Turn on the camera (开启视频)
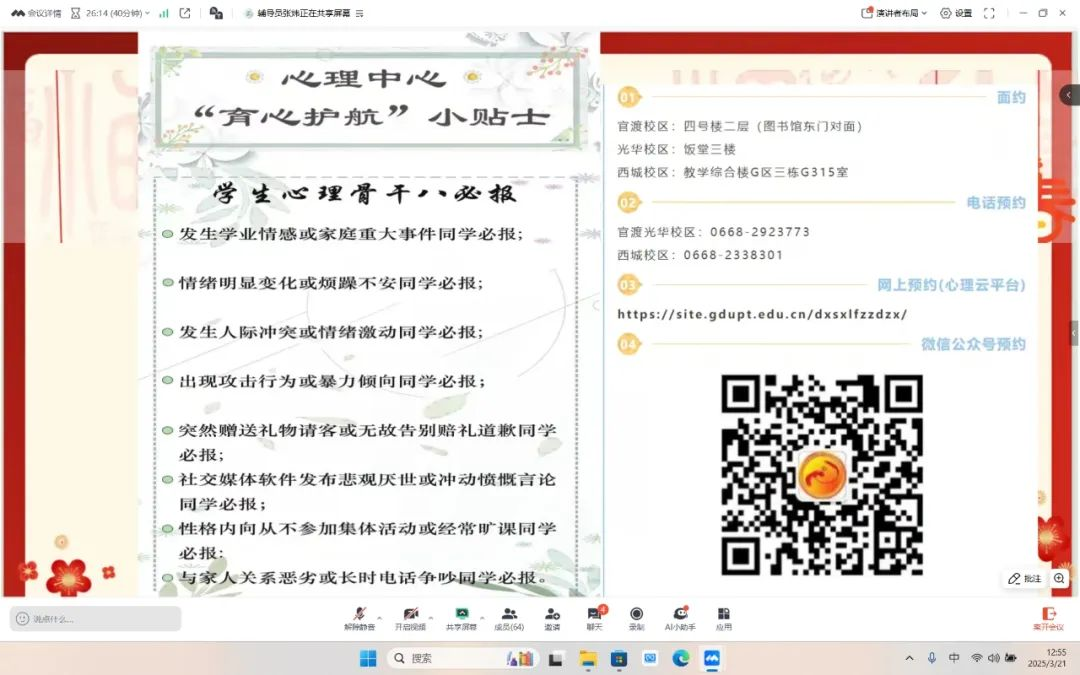This screenshot has width=1080, height=675. pyautogui.click(x=411, y=618)
